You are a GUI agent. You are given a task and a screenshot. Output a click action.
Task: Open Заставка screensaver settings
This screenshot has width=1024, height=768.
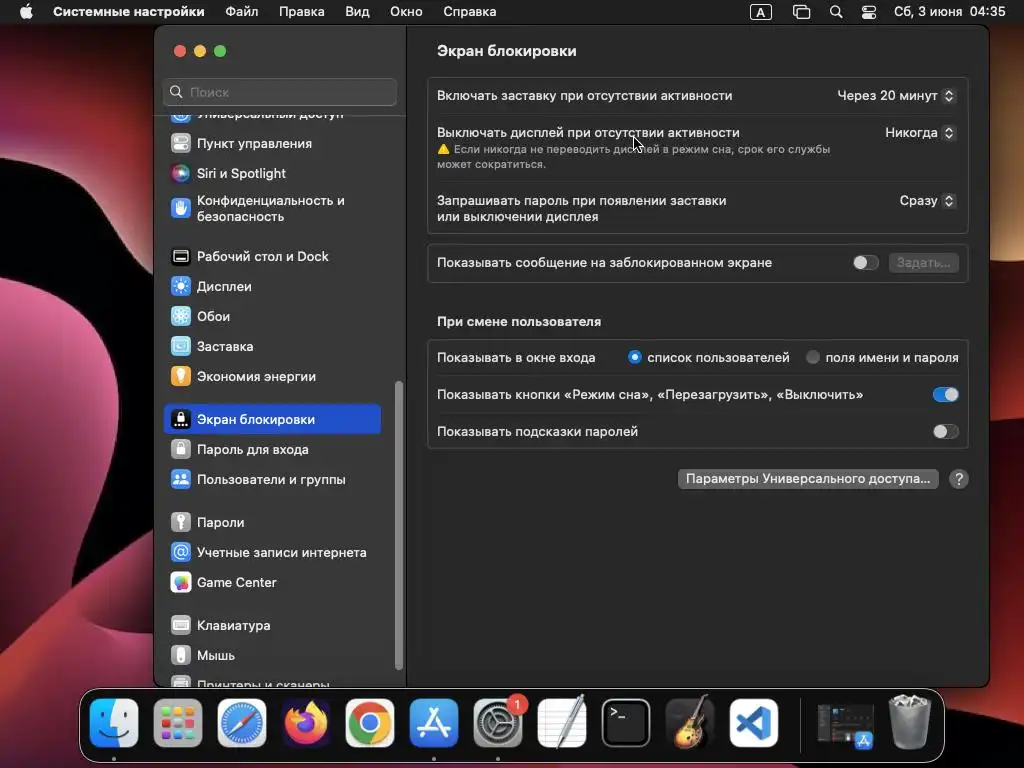272,346
